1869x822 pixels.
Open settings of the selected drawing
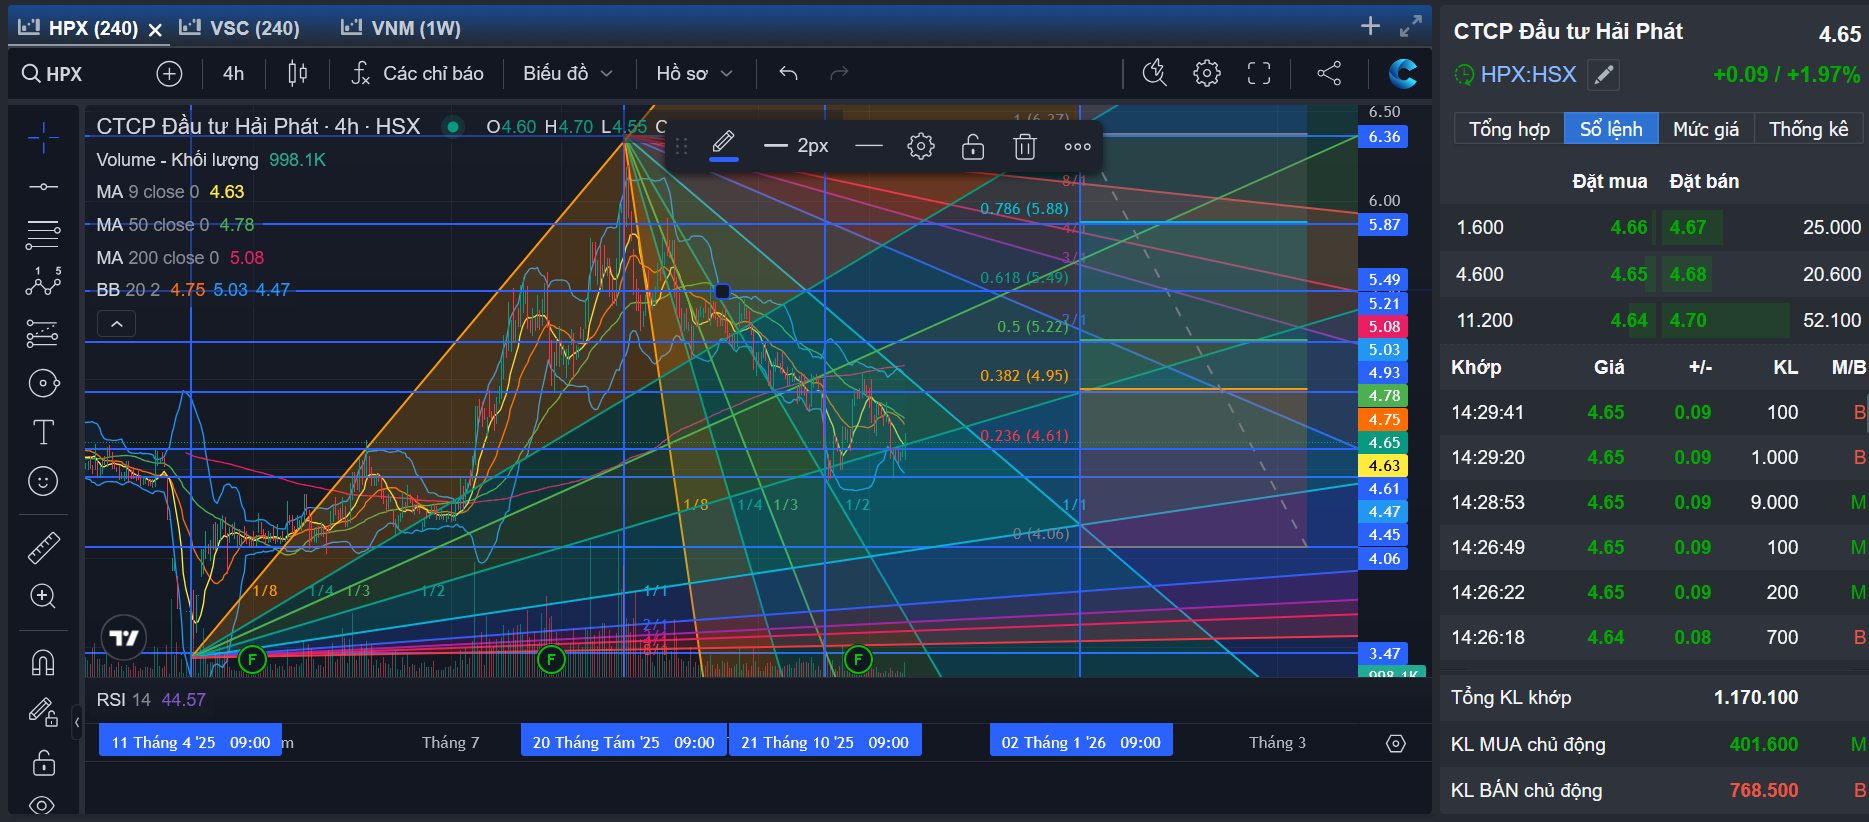tap(921, 147)
